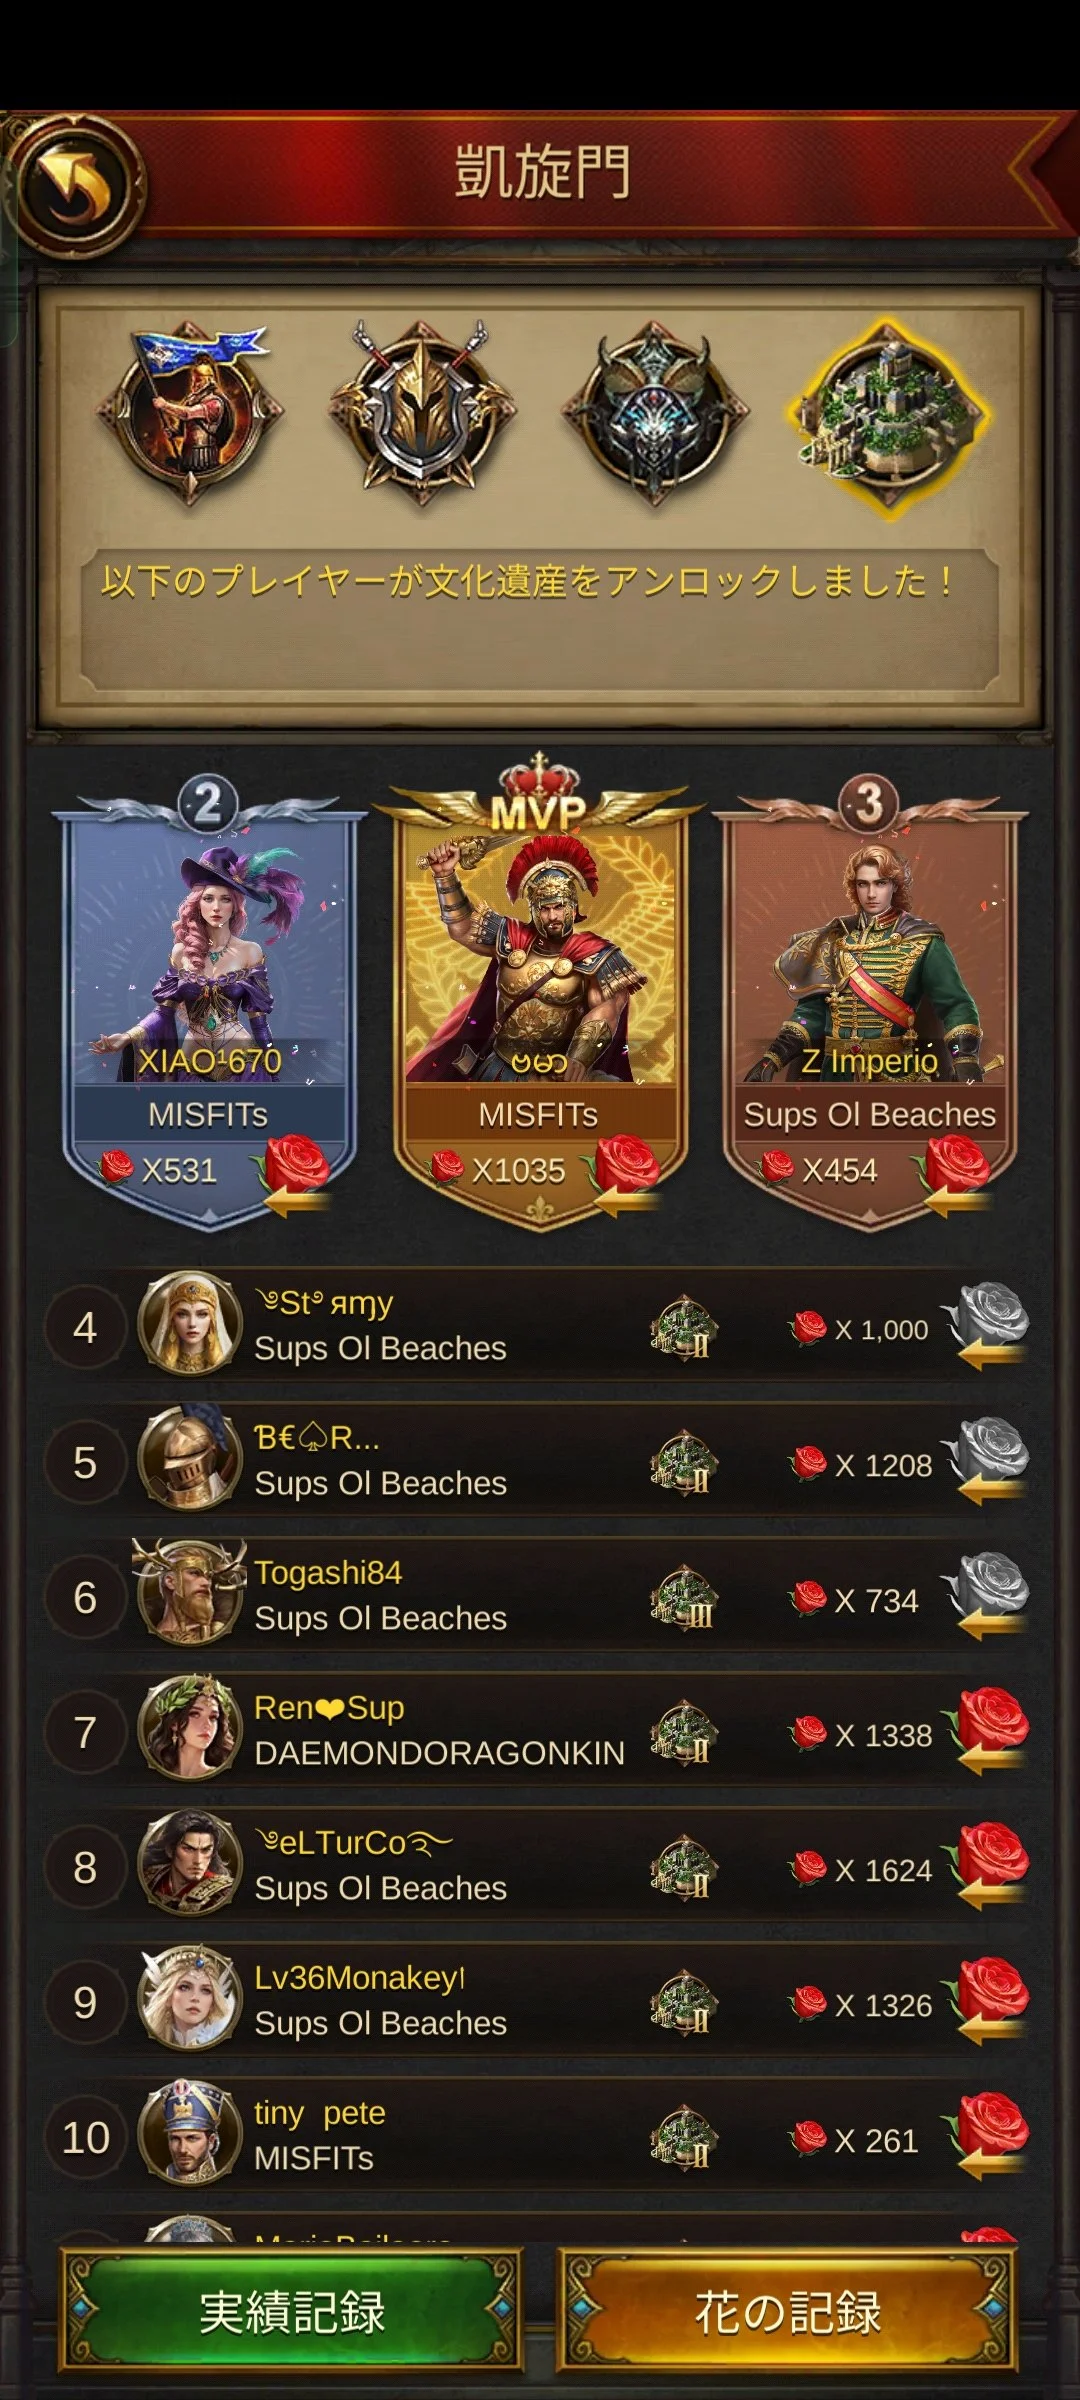
Task: Send rose to XIAO 670 card
Action: 293,1175
